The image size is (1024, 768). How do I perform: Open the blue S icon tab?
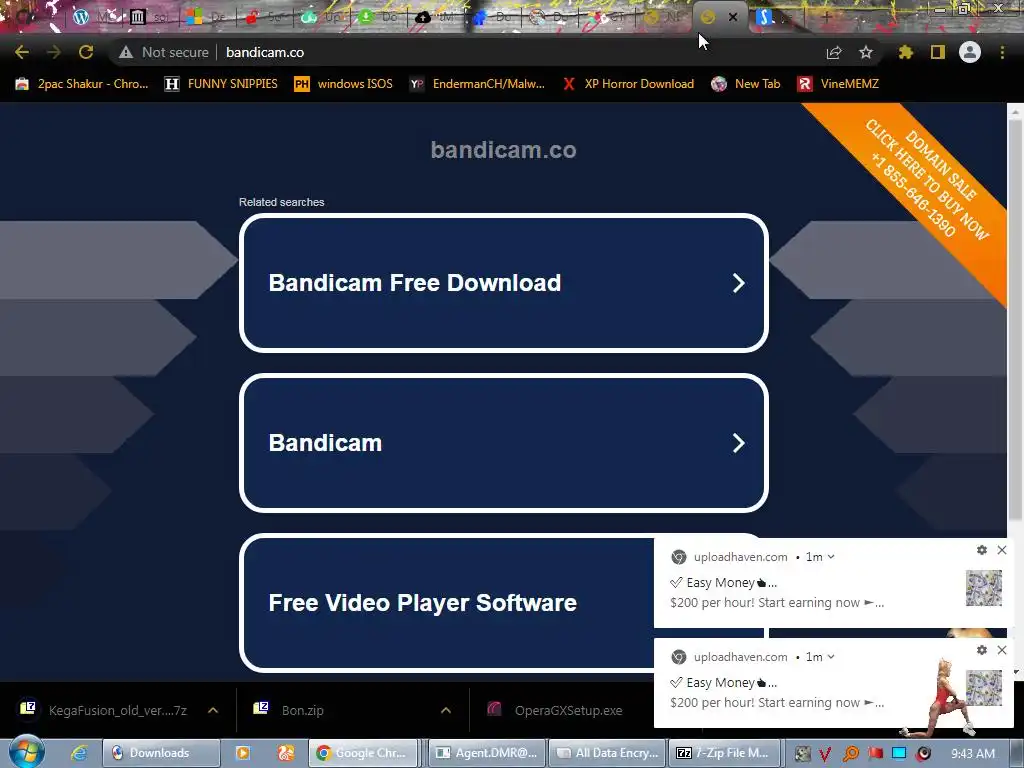click(x=763, y=17)
